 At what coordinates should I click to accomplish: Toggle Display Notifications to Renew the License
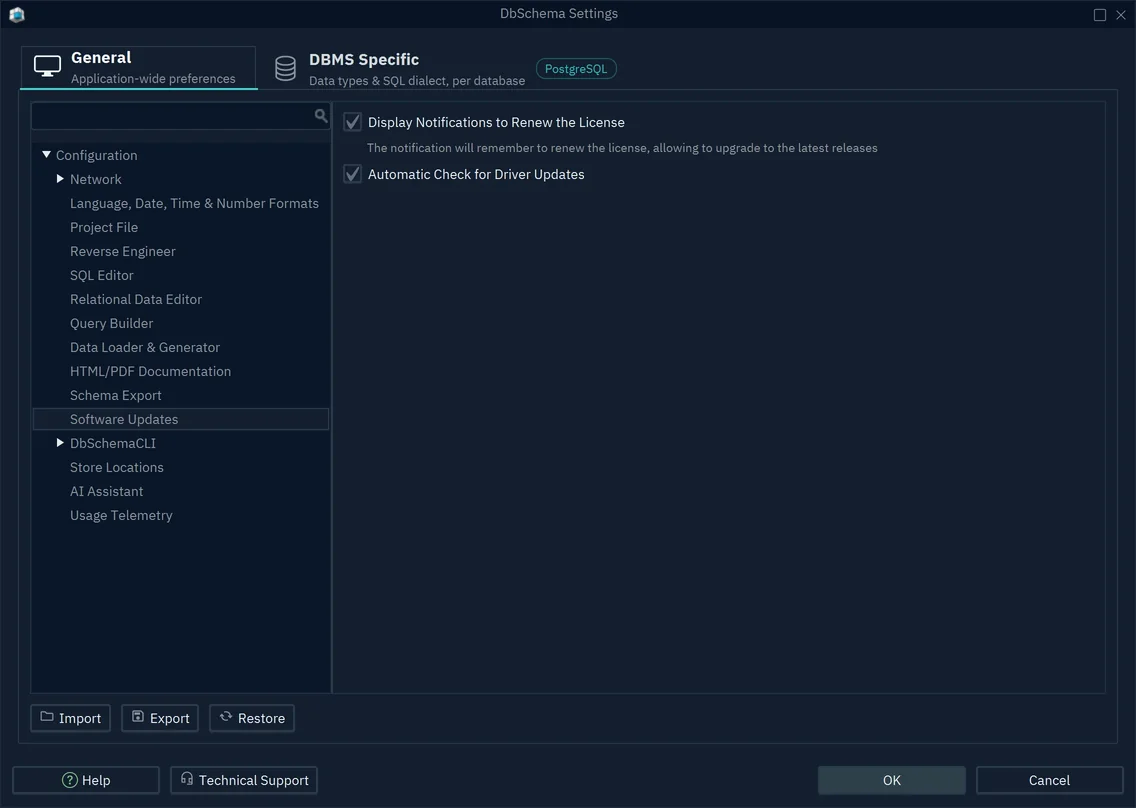tap(352, 122)
